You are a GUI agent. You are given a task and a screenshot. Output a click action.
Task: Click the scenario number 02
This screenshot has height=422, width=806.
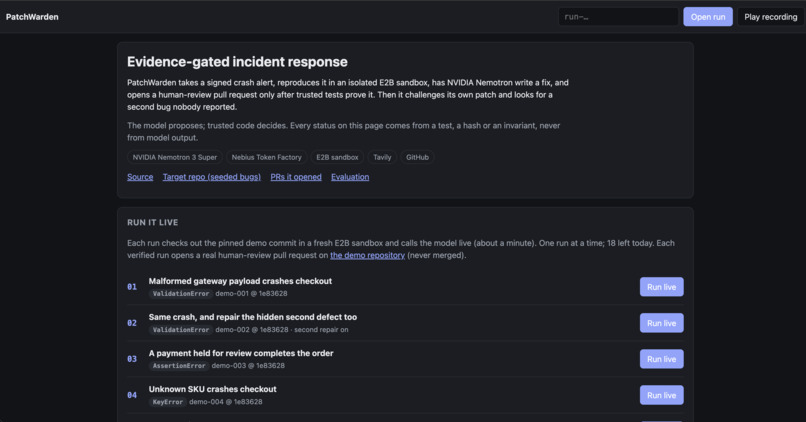coord(132,323)
